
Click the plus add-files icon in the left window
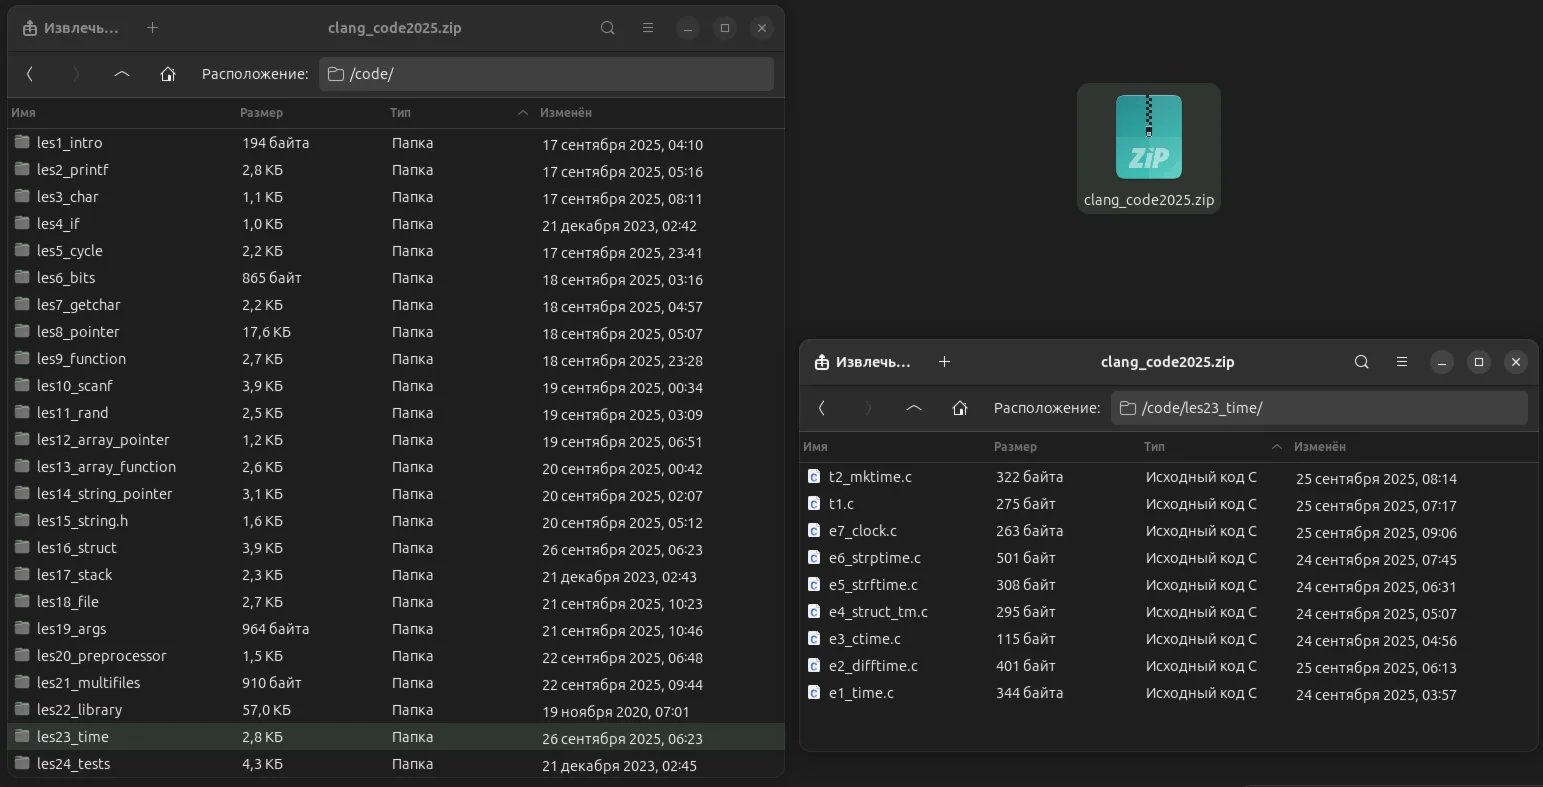(x=152, y=28)
